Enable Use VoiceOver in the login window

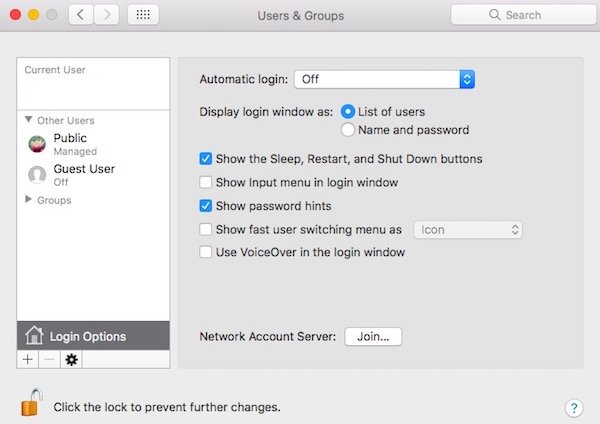pyautogui.click(x=206, y=253)
